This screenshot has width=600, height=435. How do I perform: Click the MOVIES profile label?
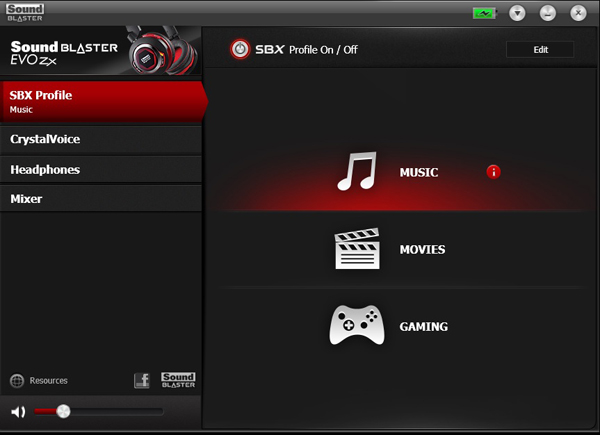coord(422,250)
